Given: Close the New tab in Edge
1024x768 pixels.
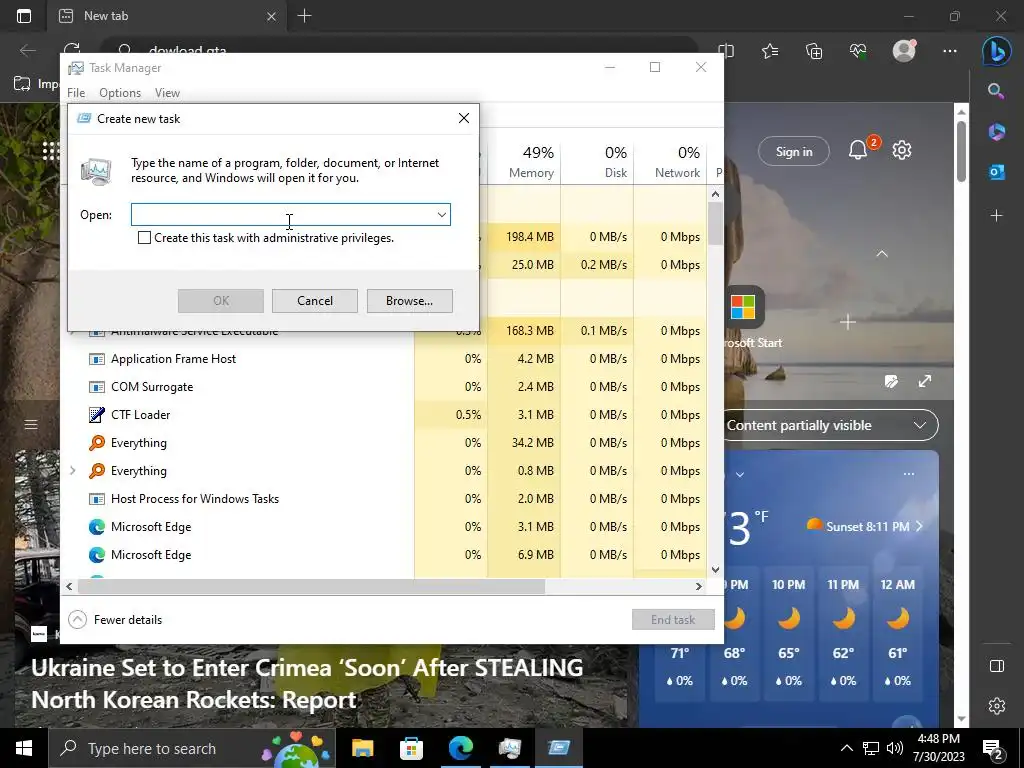Looking at the screenshot, I should click(272, 16).
